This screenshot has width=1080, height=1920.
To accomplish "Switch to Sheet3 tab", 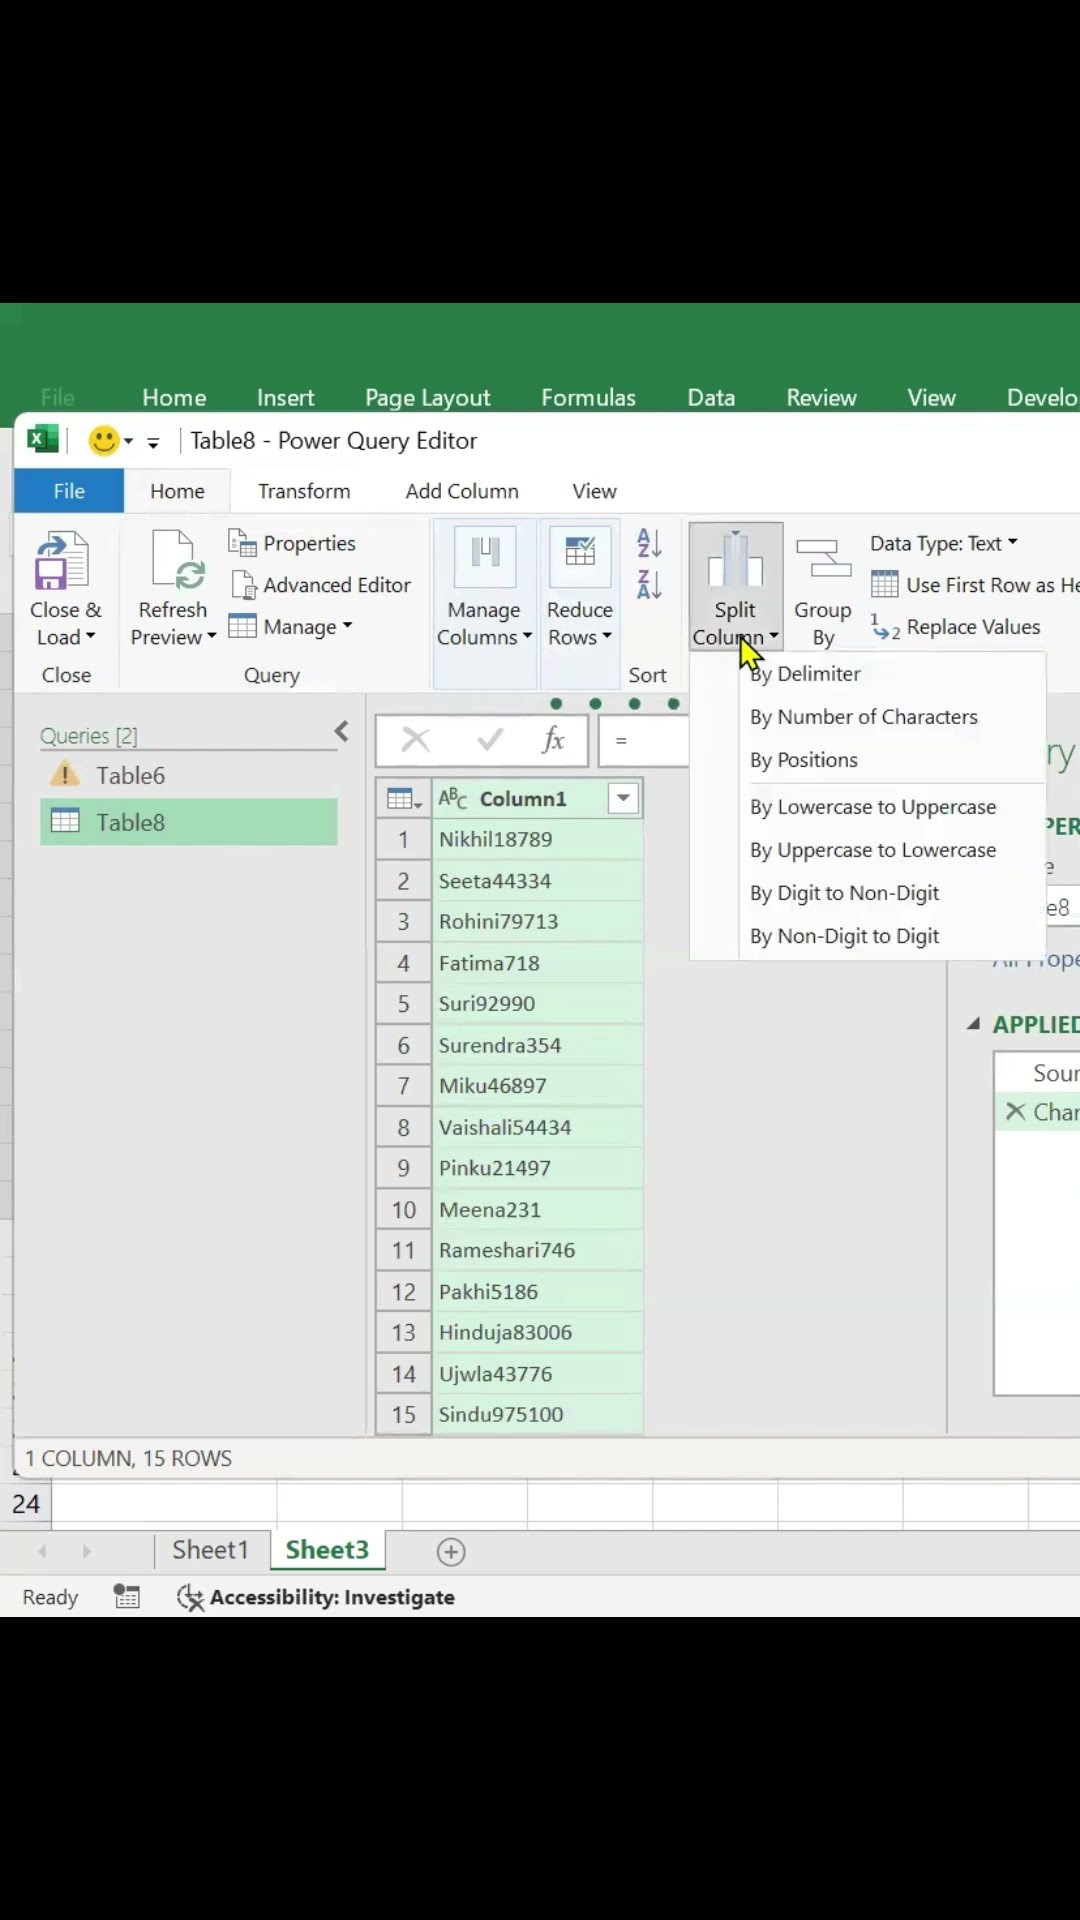I will pos(327,1550).
